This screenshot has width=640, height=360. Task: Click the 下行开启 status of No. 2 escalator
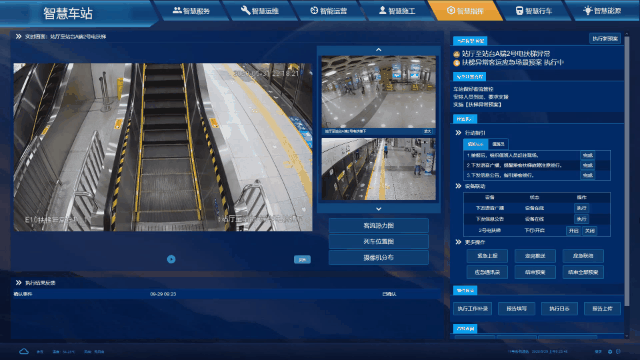point(534,231)
